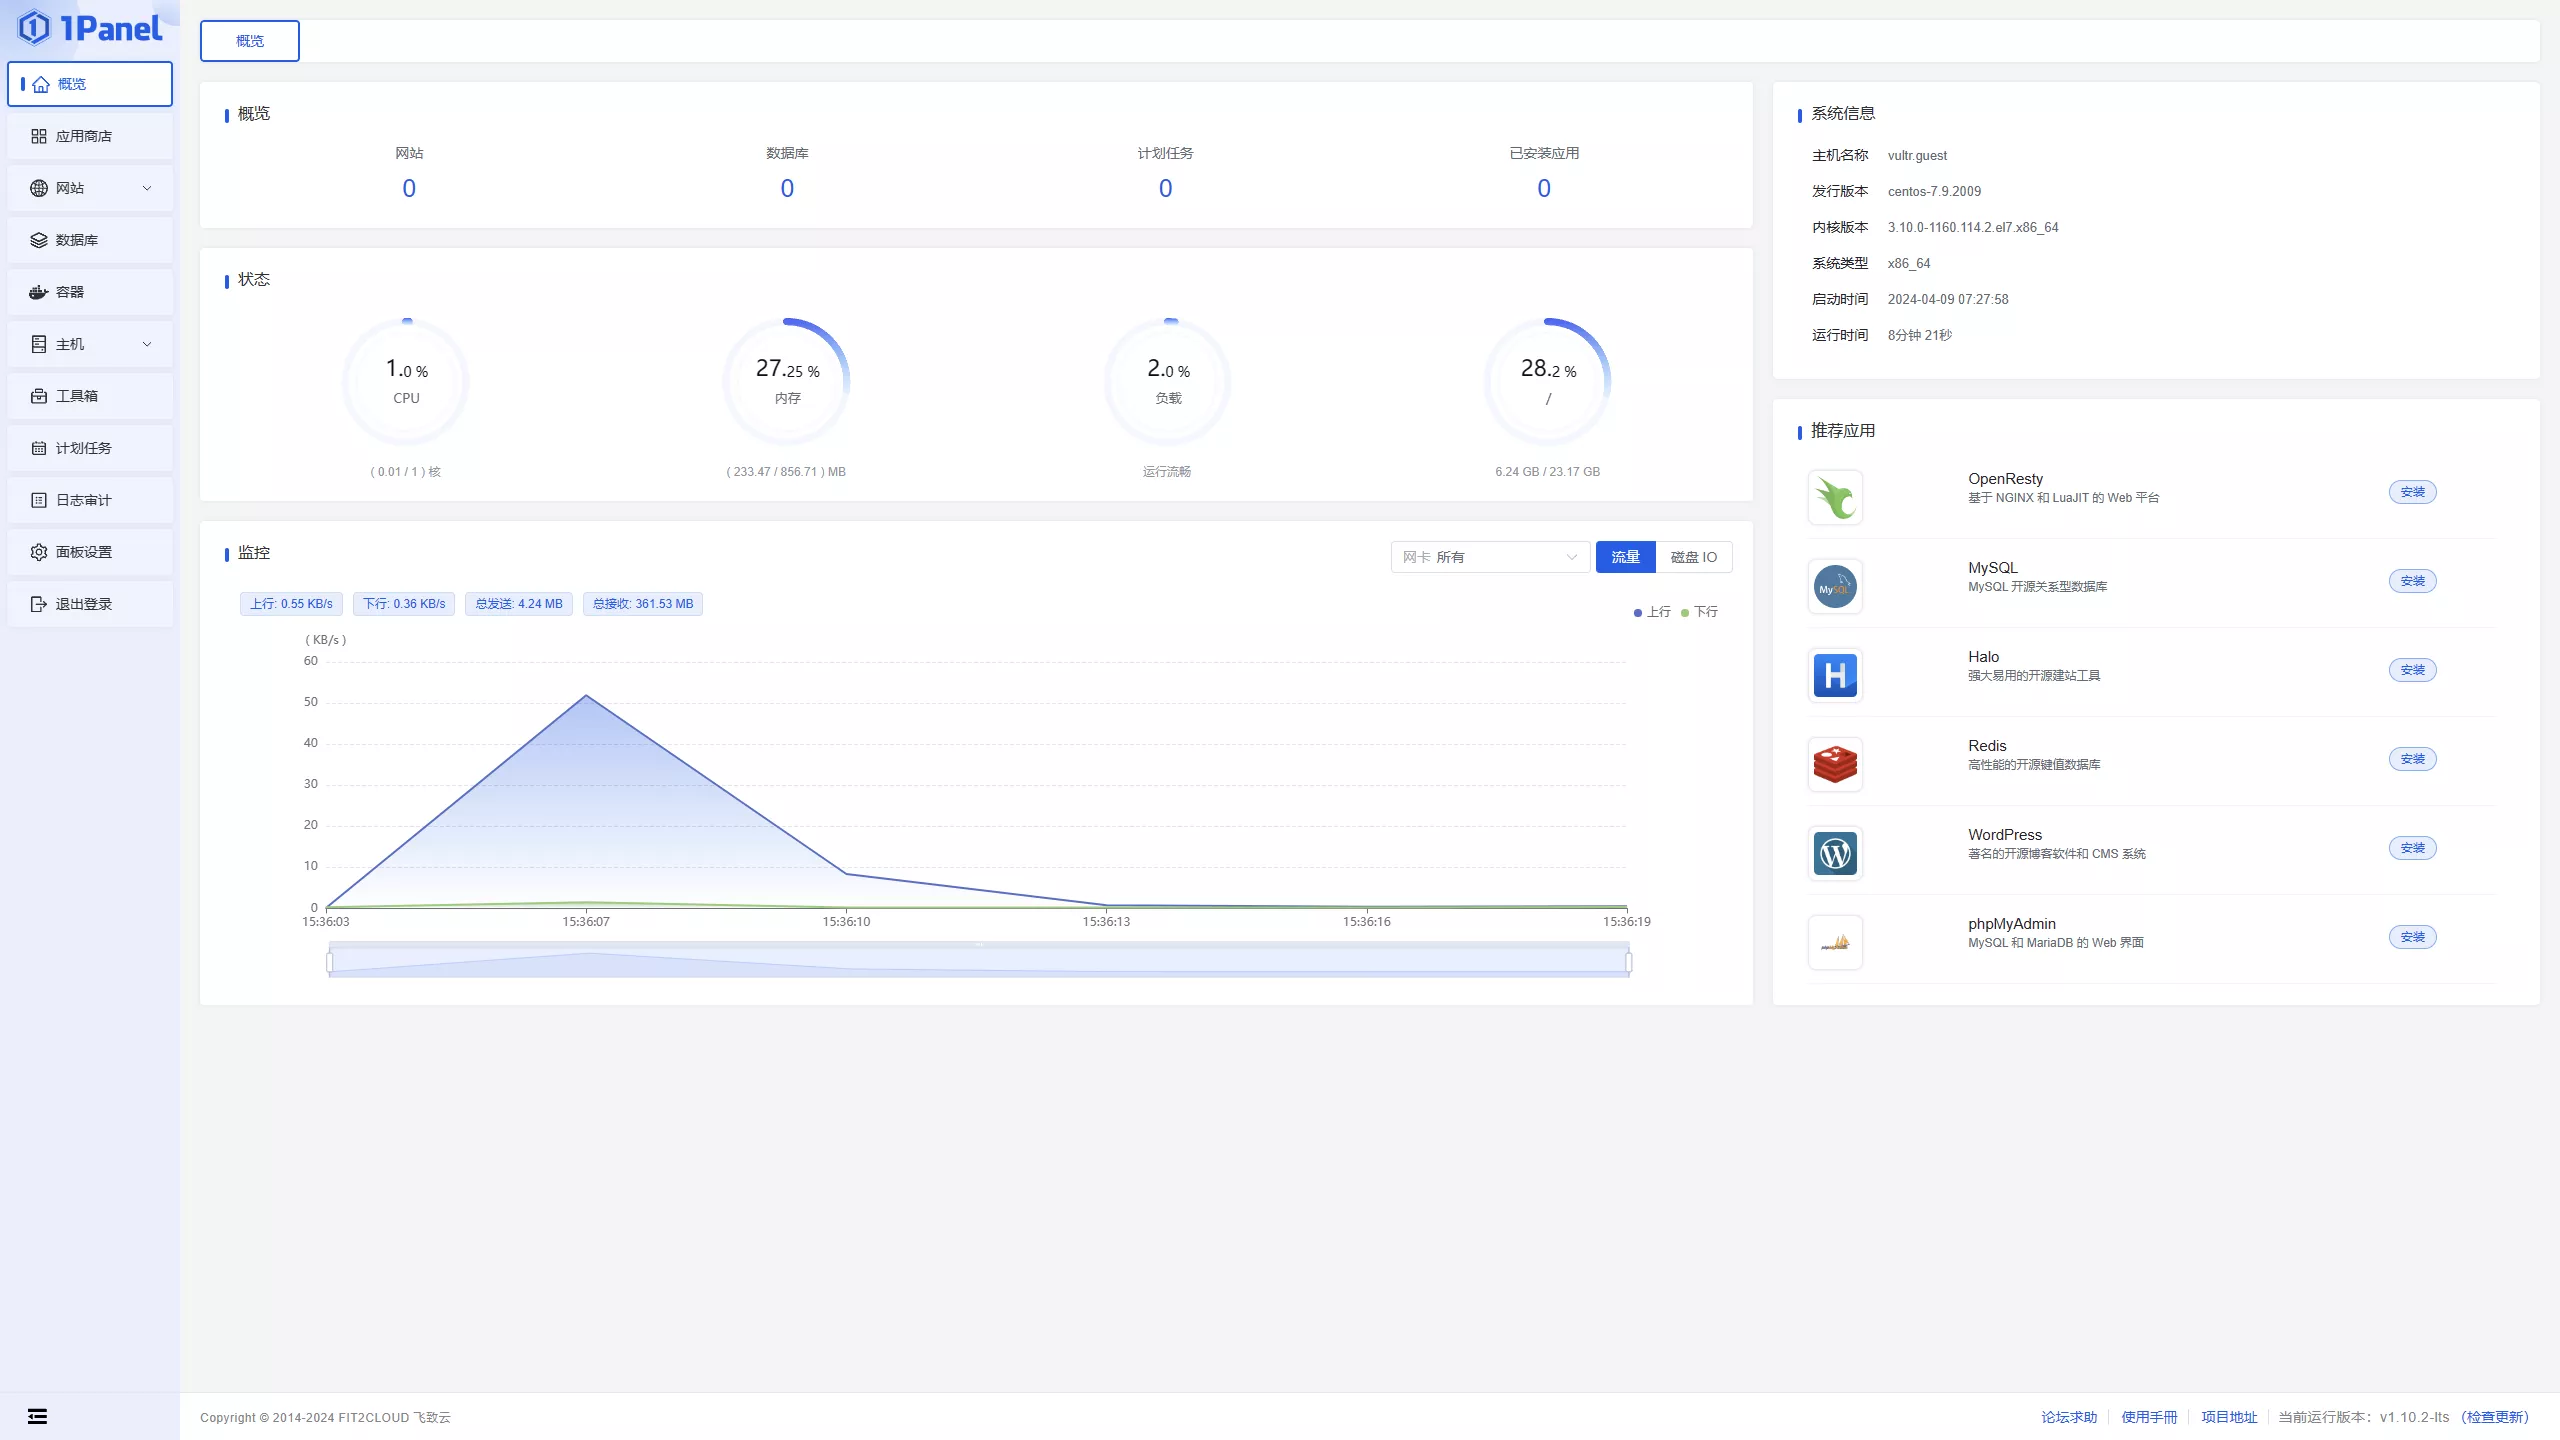Open the 应用商店 app store section
This screenshot has width=2560, height=1440.
tap(88, 135)
